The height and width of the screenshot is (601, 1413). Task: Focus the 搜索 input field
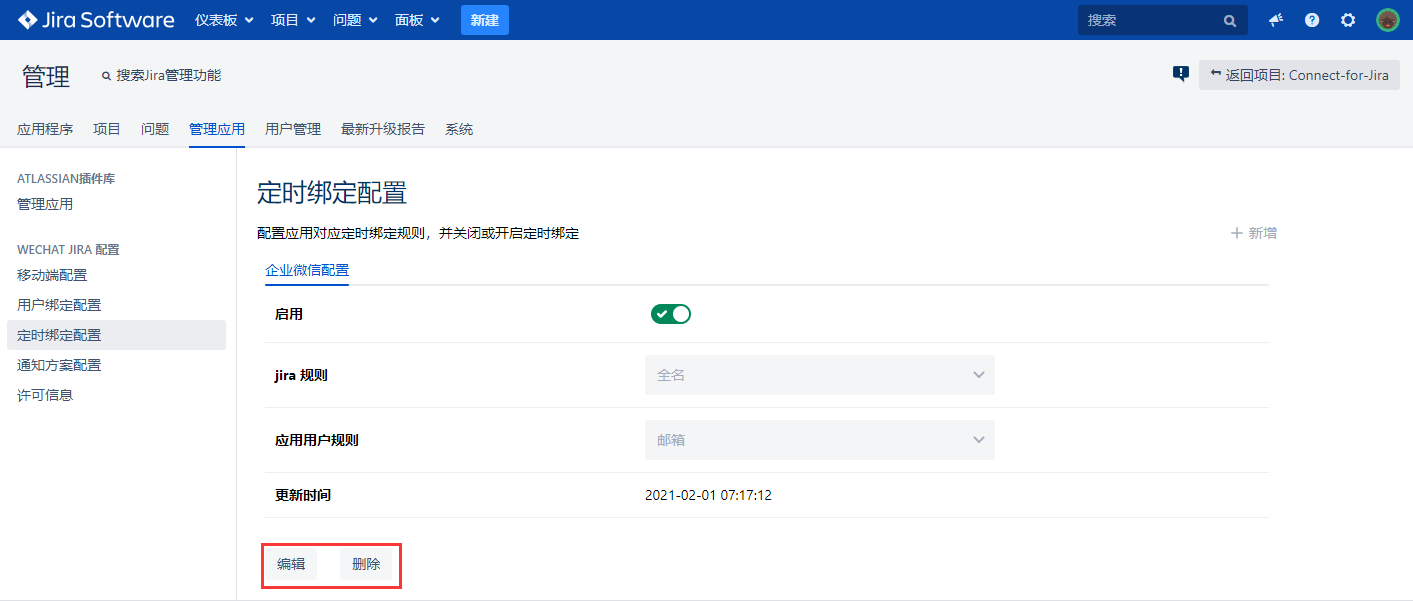[x=1150, y=20]
